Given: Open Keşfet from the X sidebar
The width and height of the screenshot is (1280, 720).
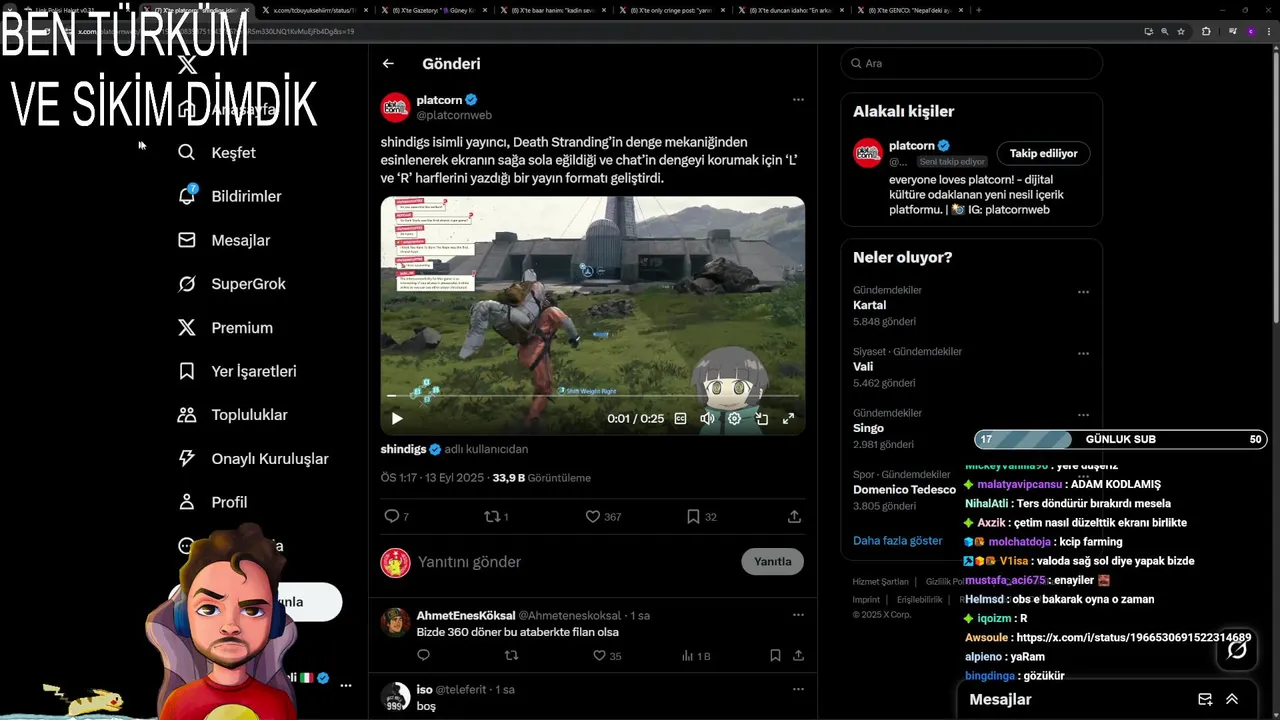Looking at the screenshot, I should tap(217, 153).
